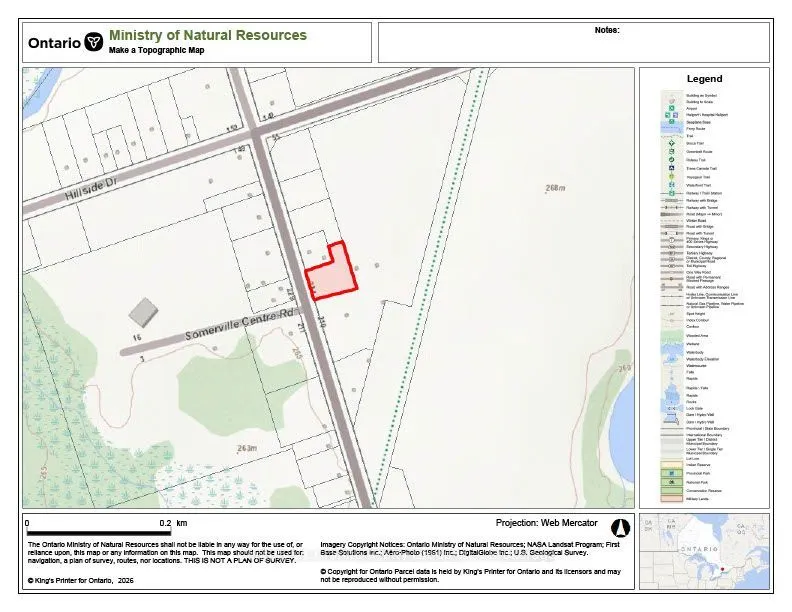Click the Military Lands peach swatch
The image size is (792, 612).
point(672,498)
